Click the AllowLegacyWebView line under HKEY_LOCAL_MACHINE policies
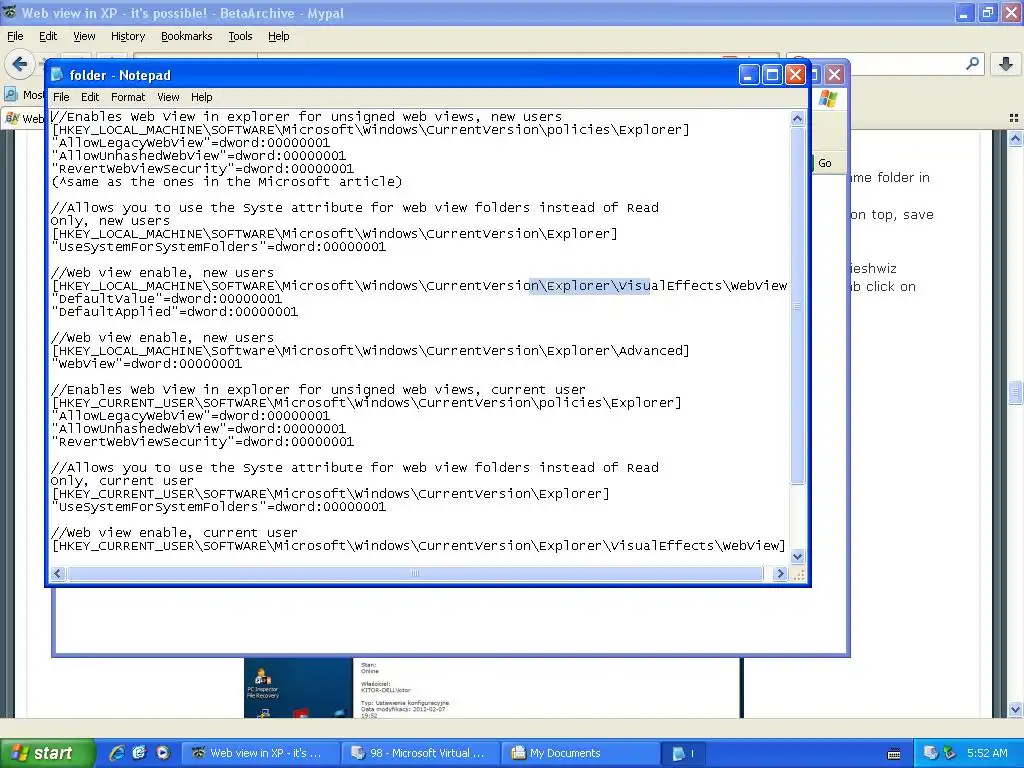Viewport: 1024px width, 768px height. 191,143
